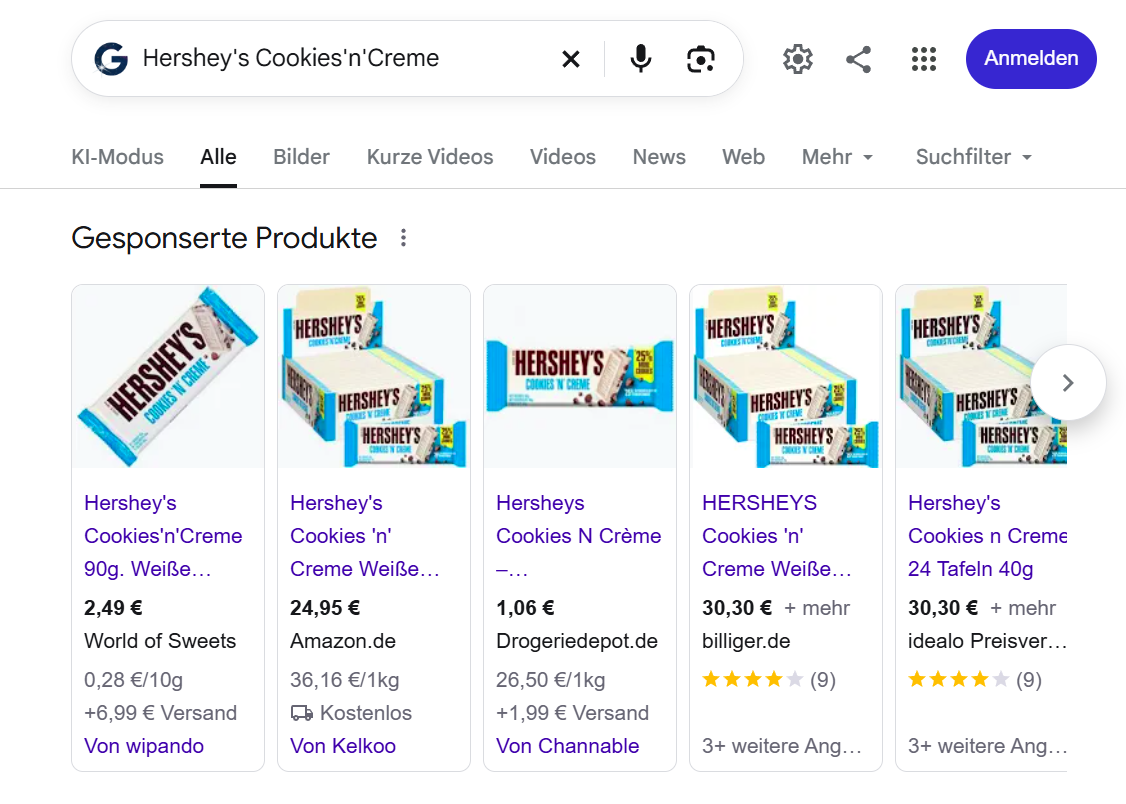Open sponsored products three-dot menu
The height and width of the screenshot is (804, 1126).
(404, 238)
